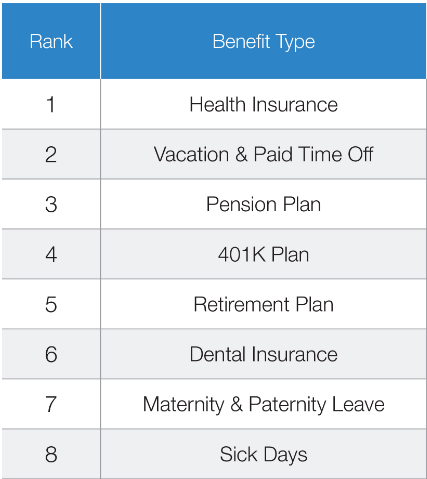This screenshot has height=479, width=427.
Task: Click rank number 4 cell
Action: (51, 254)
